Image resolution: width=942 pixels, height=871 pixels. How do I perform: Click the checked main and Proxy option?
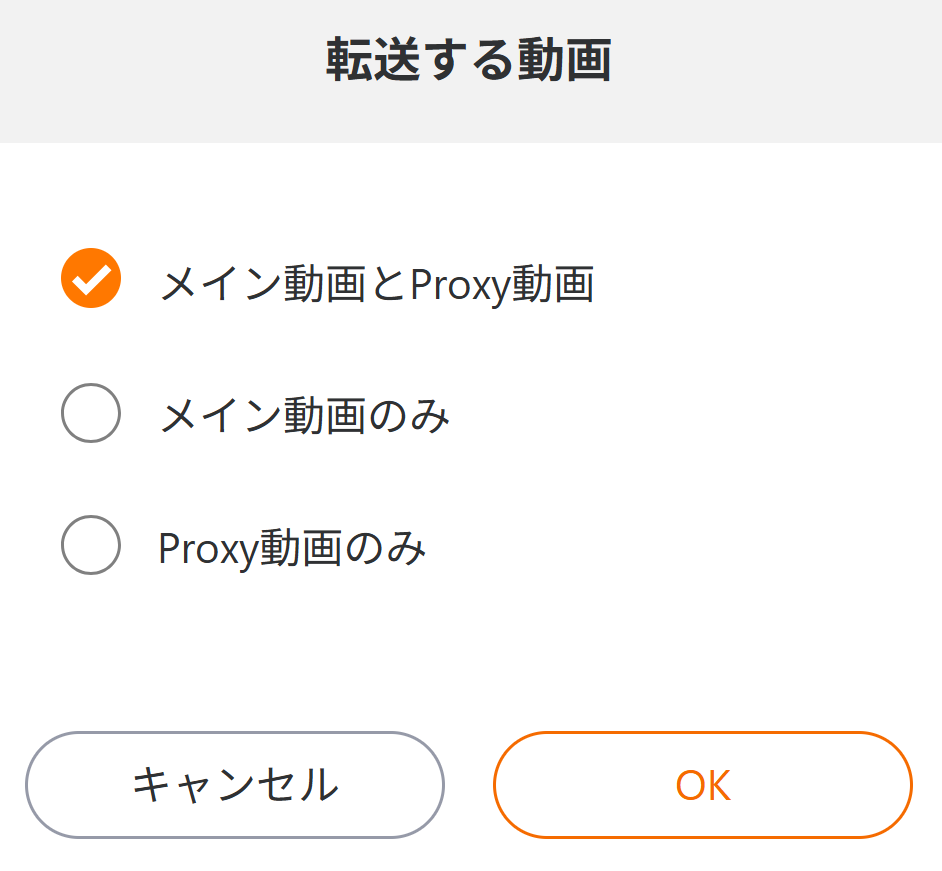(x=91, y=278)
